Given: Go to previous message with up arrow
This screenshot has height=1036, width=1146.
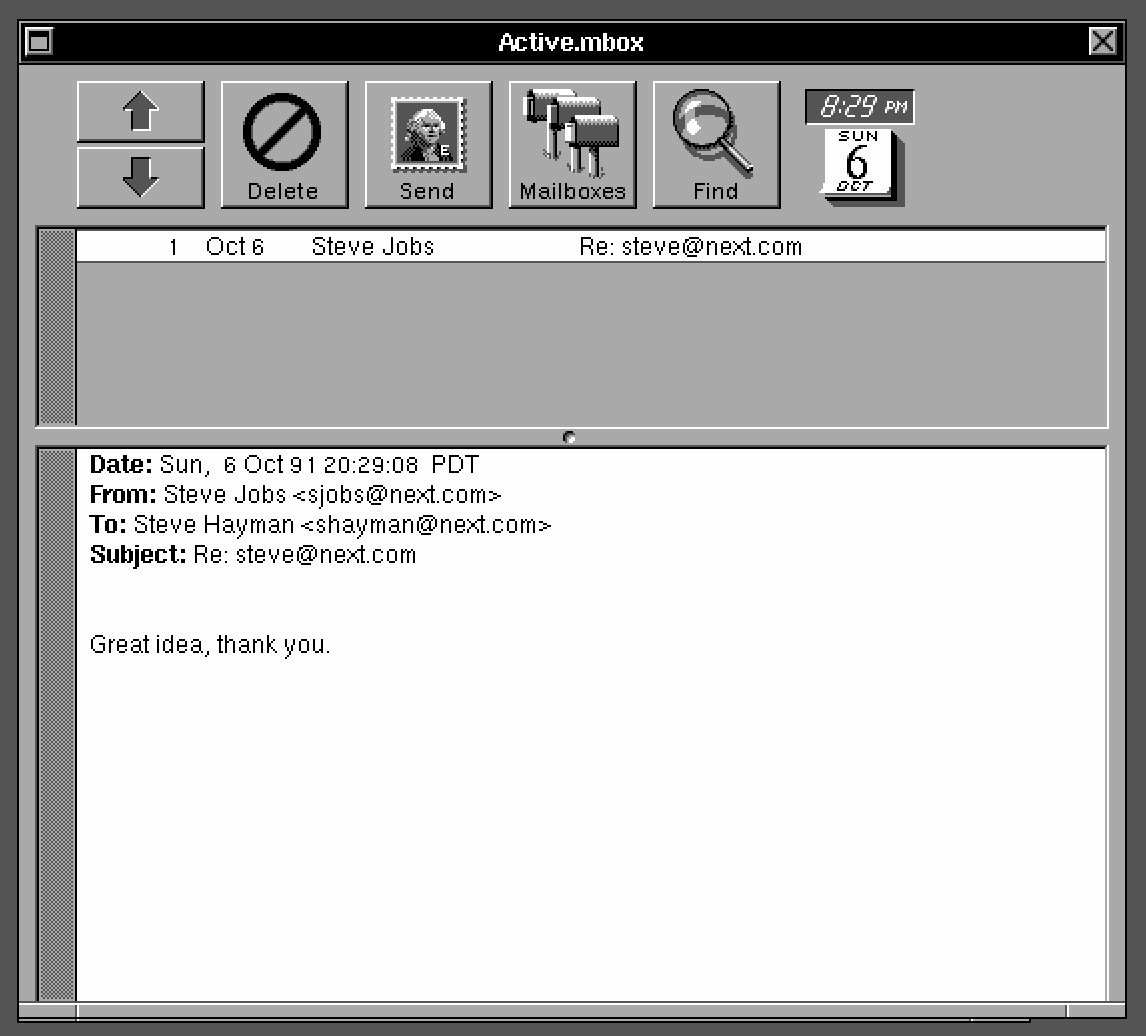Looking at the screenshot, I should (x=140, y=112).
